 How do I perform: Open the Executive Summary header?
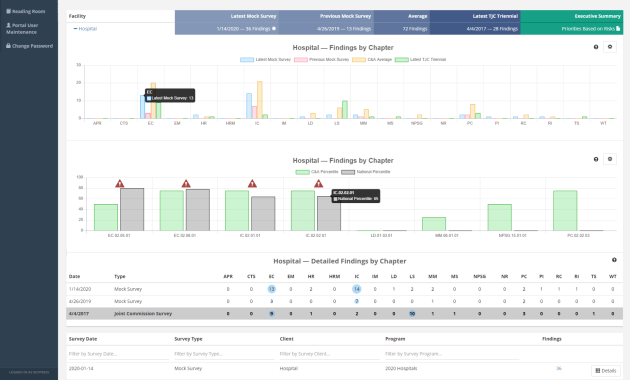click(x=597, y=16)
